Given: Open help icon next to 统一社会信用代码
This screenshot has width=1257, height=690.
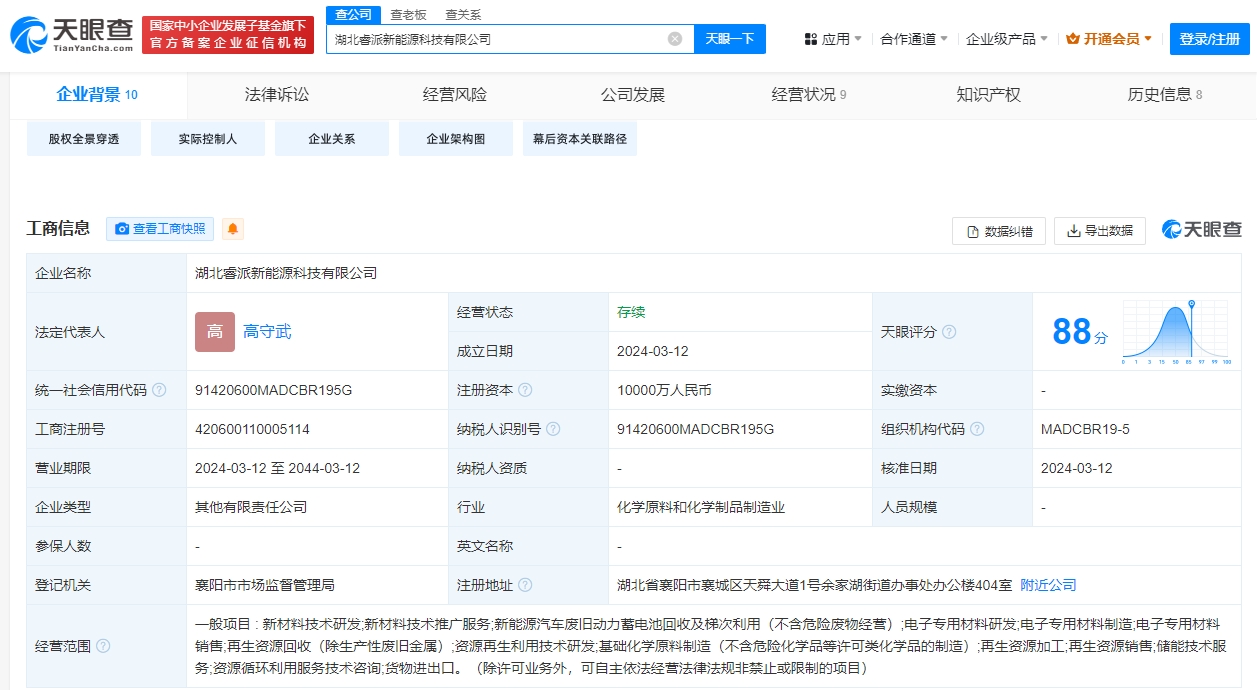Looking at the screenshot, I should 159,390.
